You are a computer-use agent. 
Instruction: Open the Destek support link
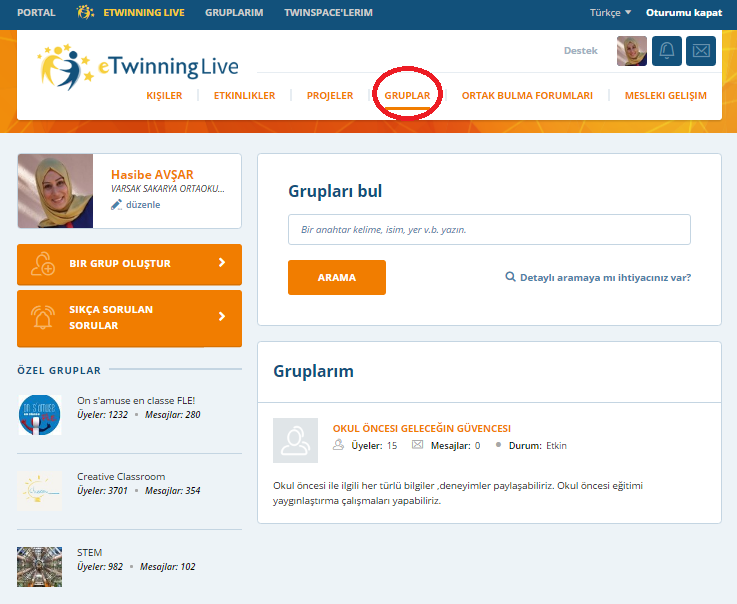580,51
